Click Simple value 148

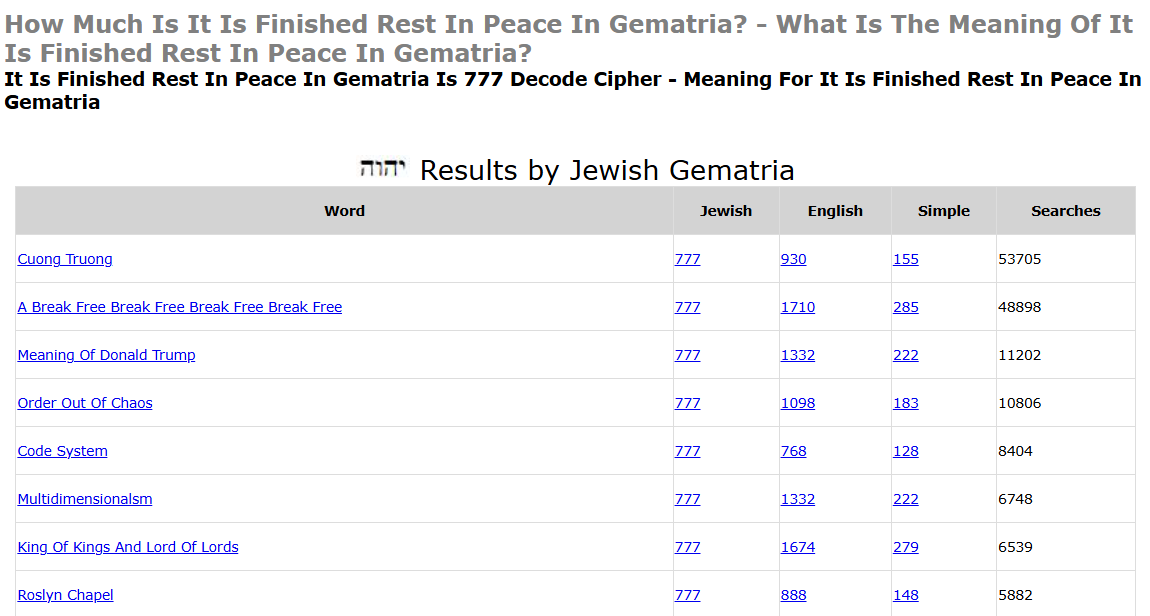(x=906, y=595)
